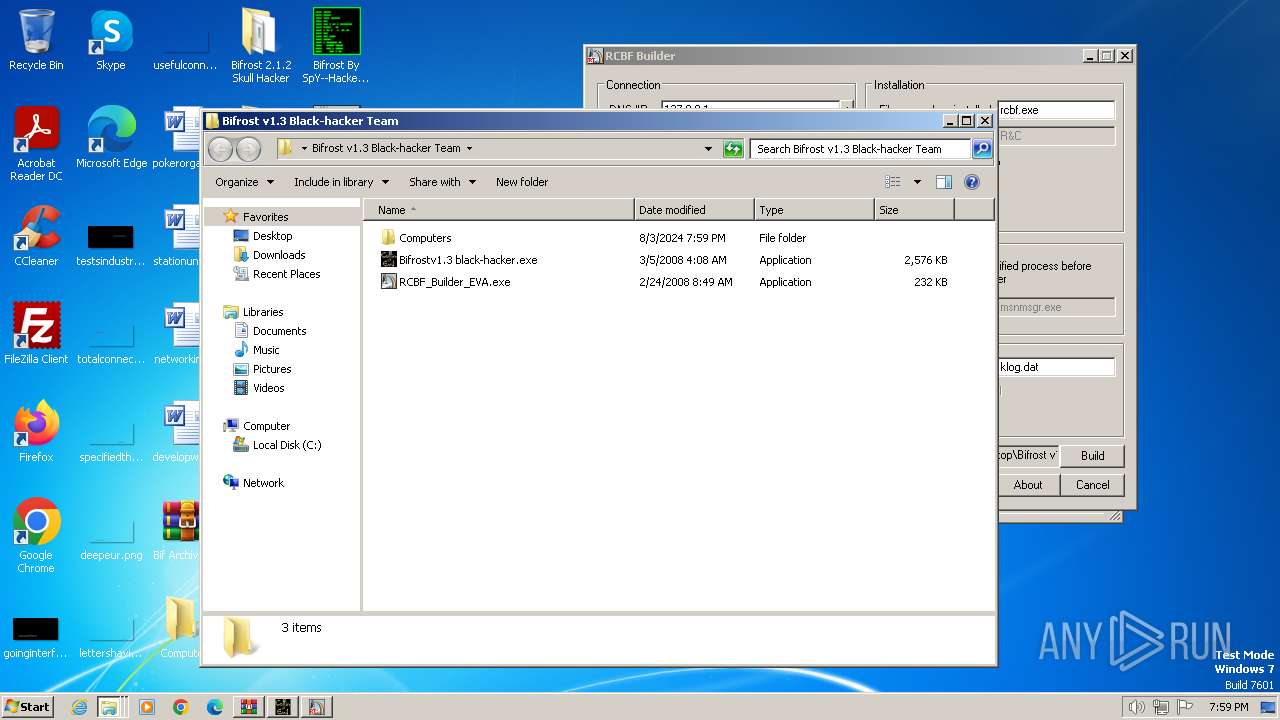Click the volume speaker icon in system tray

pyautogui.click(x=1136, y=707)
